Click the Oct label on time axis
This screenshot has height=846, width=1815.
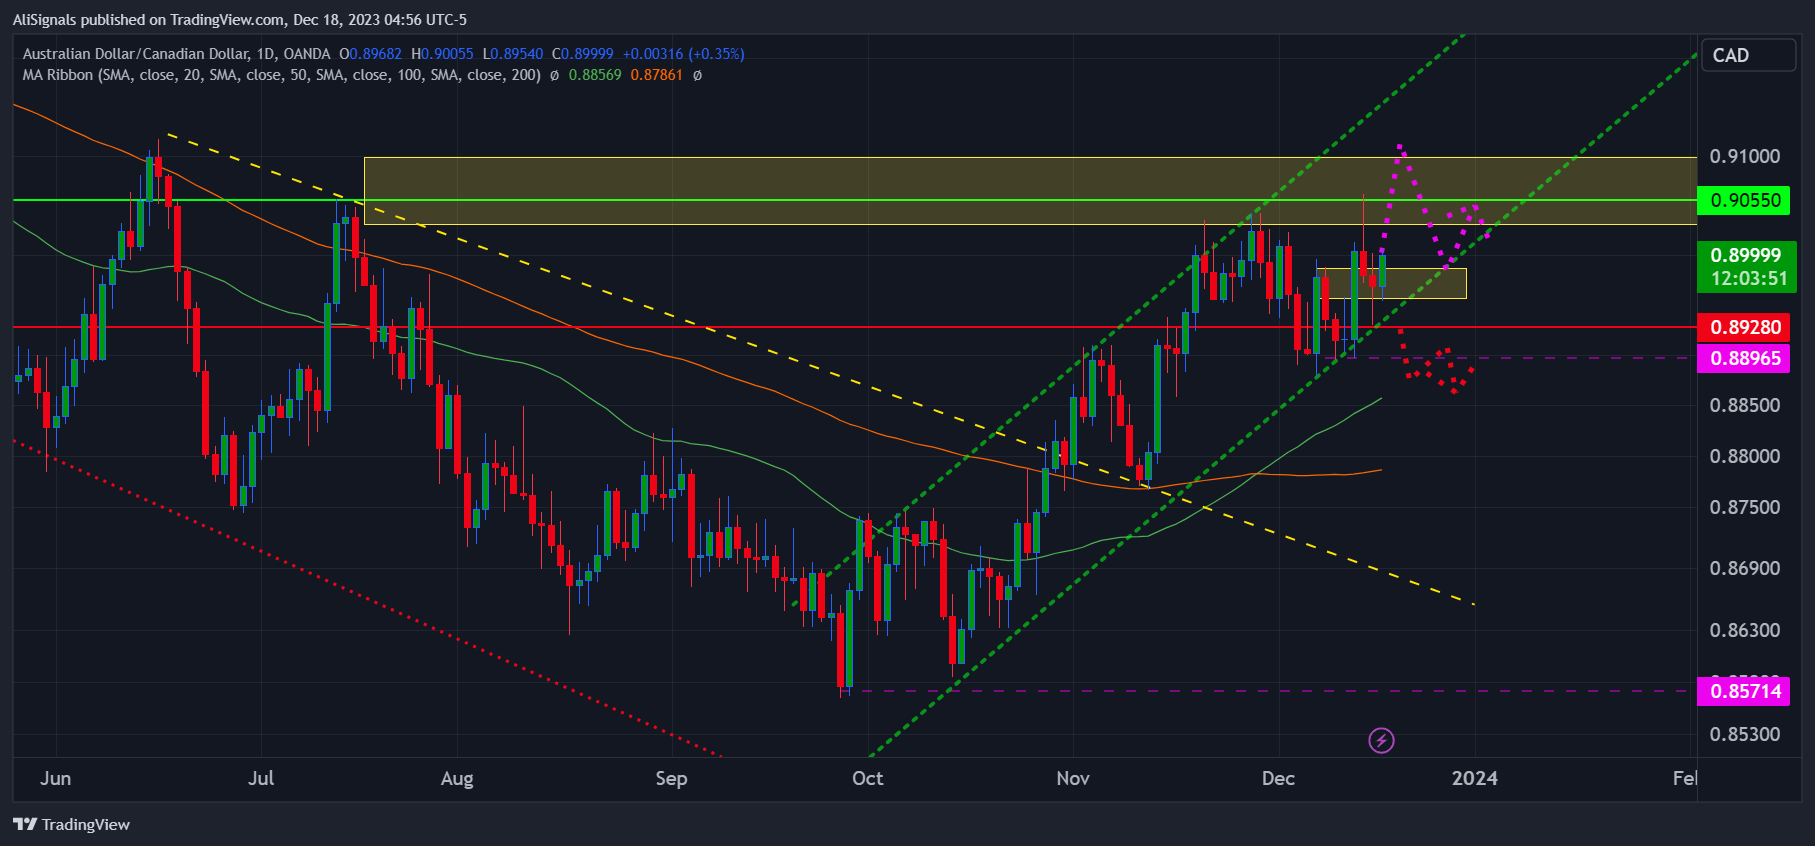click(x=867, y=778)
